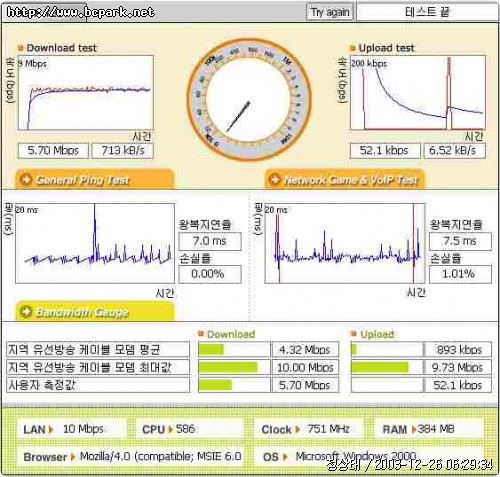The height and width of the screenshot is (477, 500).
Task: Click the orange bullet beside Upload test
Action: click(x=353, y=48)
